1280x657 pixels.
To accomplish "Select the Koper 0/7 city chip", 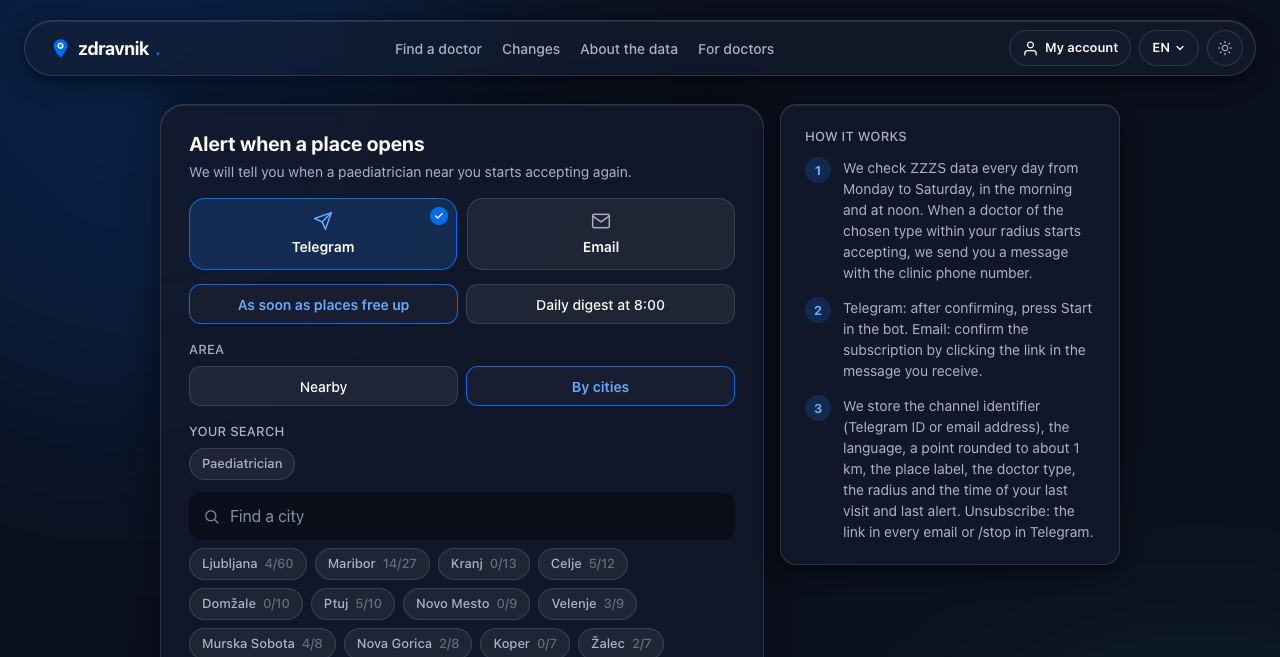I will tap(525, 643).
